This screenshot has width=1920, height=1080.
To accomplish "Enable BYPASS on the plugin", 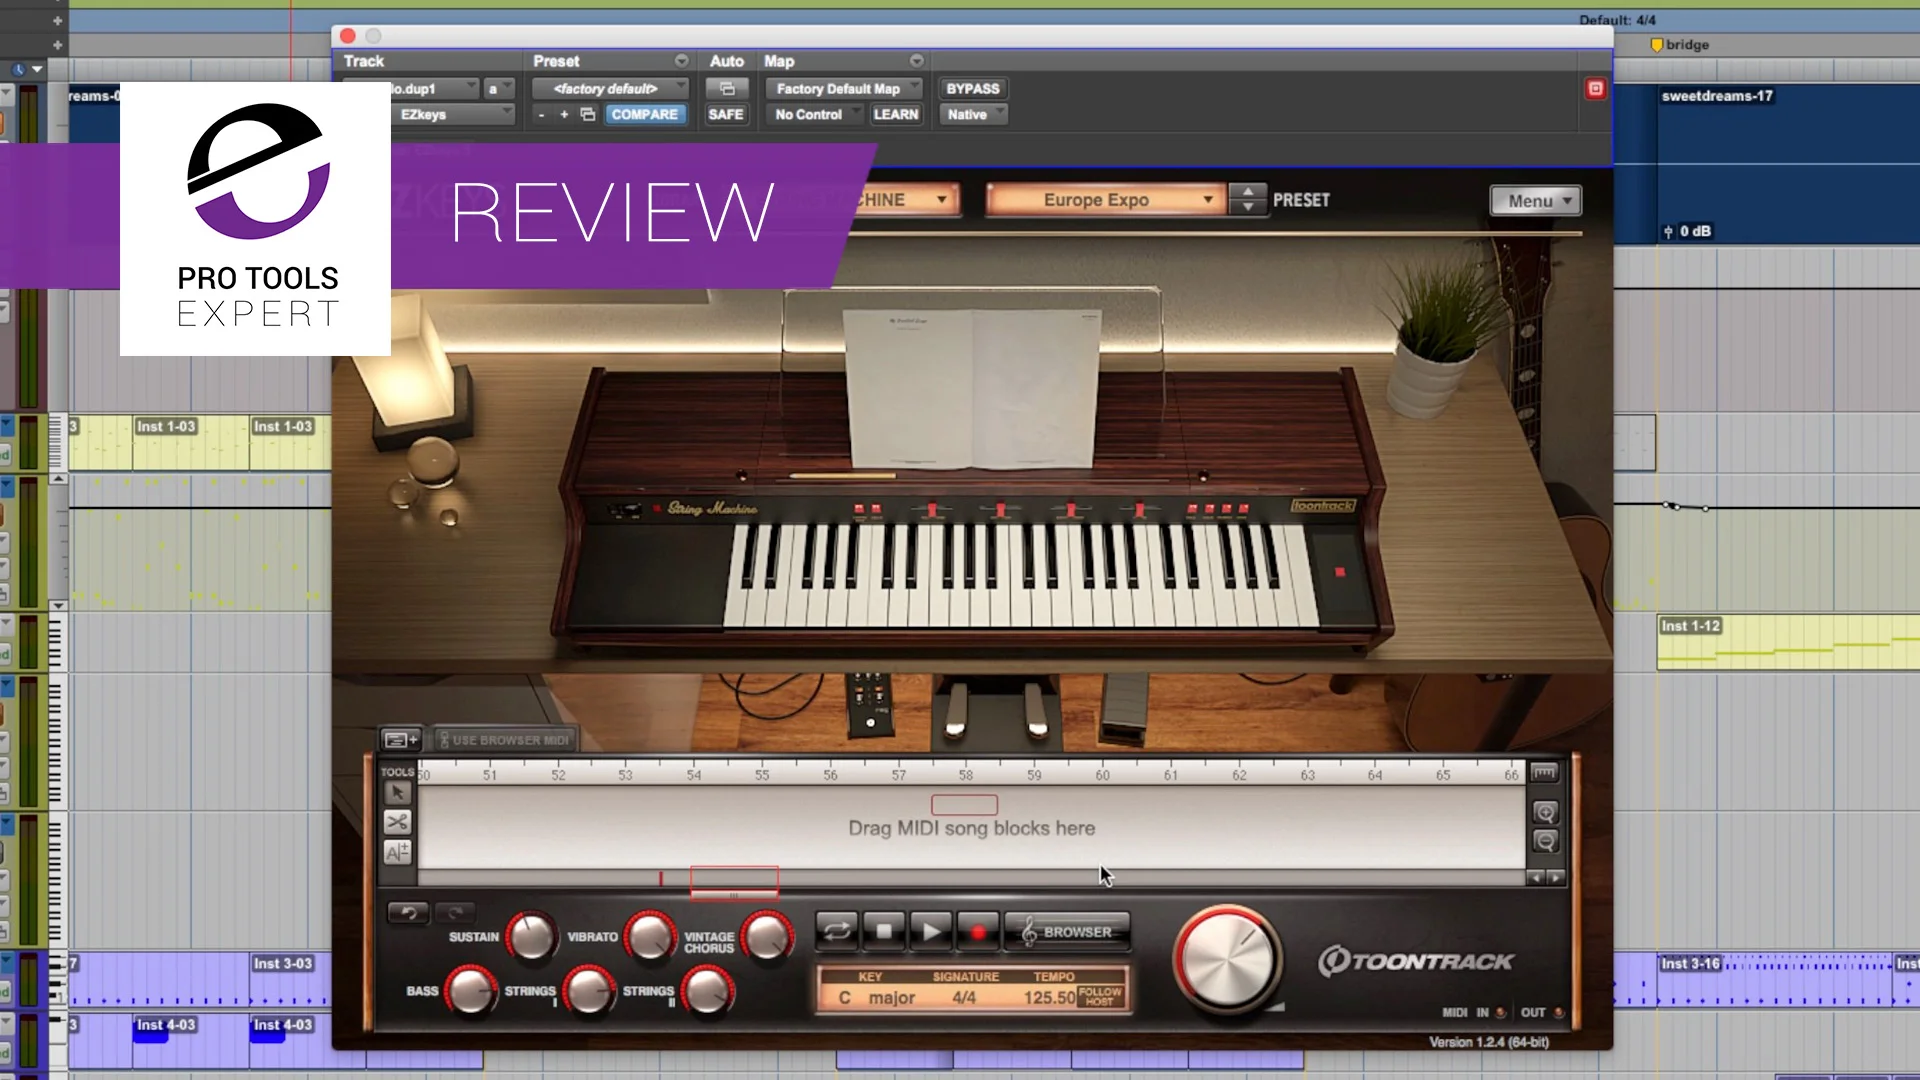I will [x=971, y=88].
